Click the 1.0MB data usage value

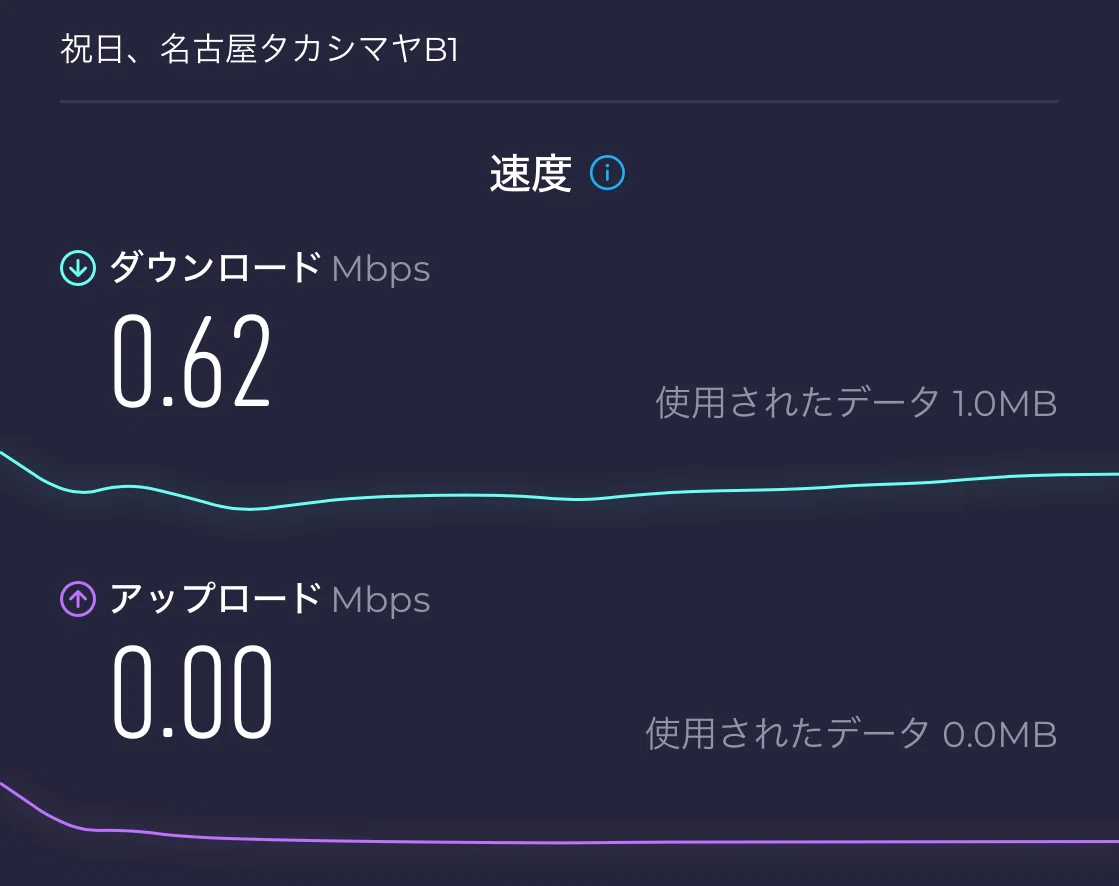pyautogui.click(x=1005, y=404)
